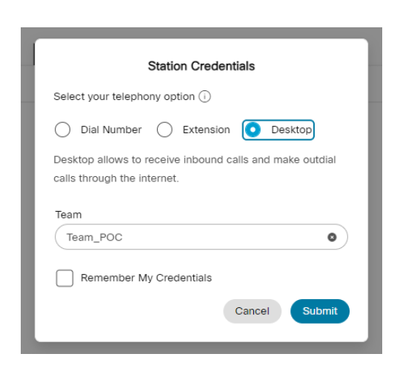This screenshot has height=365, width=400.
Task: Click the 'Remember My Credentials' label text
Action: [x=146, y=278]
